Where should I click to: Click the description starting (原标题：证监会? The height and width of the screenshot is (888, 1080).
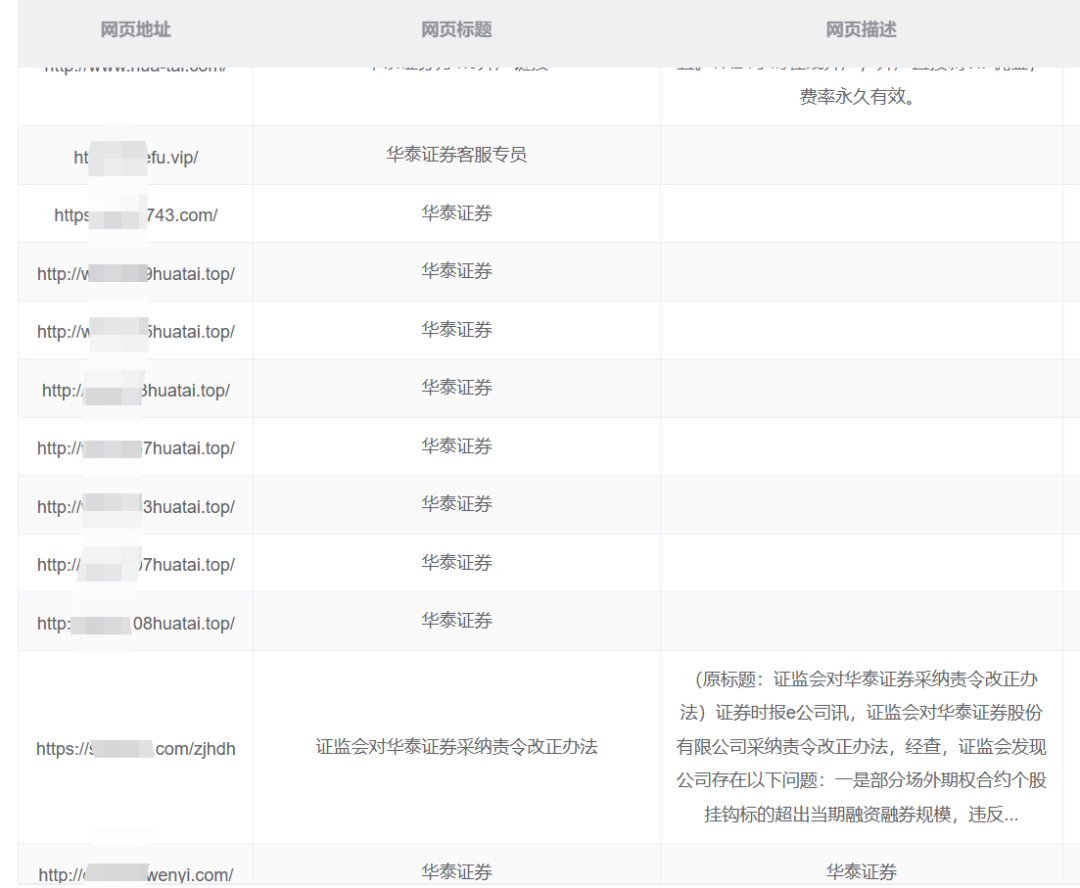(x=861, y=747)
